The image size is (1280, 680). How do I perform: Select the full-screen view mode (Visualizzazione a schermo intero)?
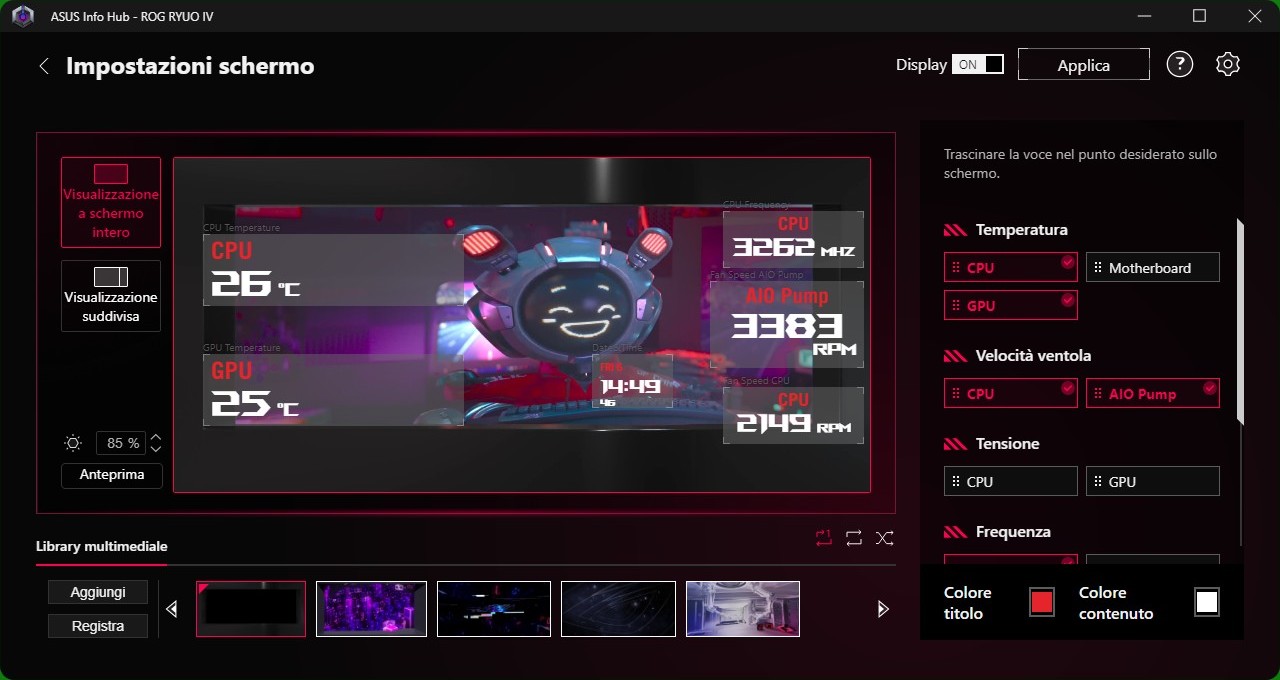click(x=111, y=202)
